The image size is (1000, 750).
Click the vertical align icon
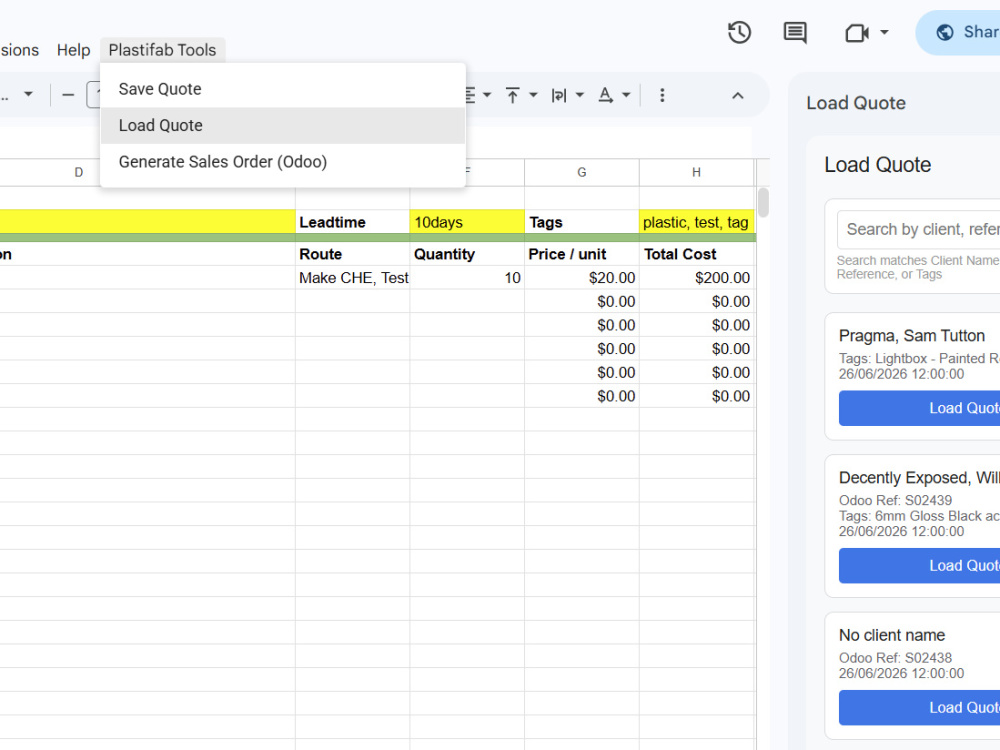tap(512, 96)
